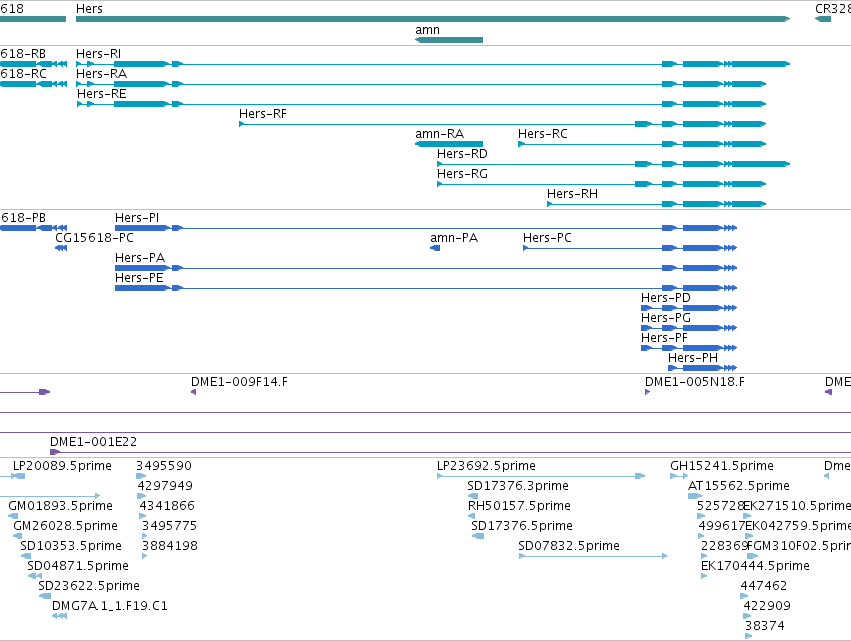The height and width of the screenshot is (641, 851).
Task: Select the 3495590 feature label
Action: coord(164,466)
